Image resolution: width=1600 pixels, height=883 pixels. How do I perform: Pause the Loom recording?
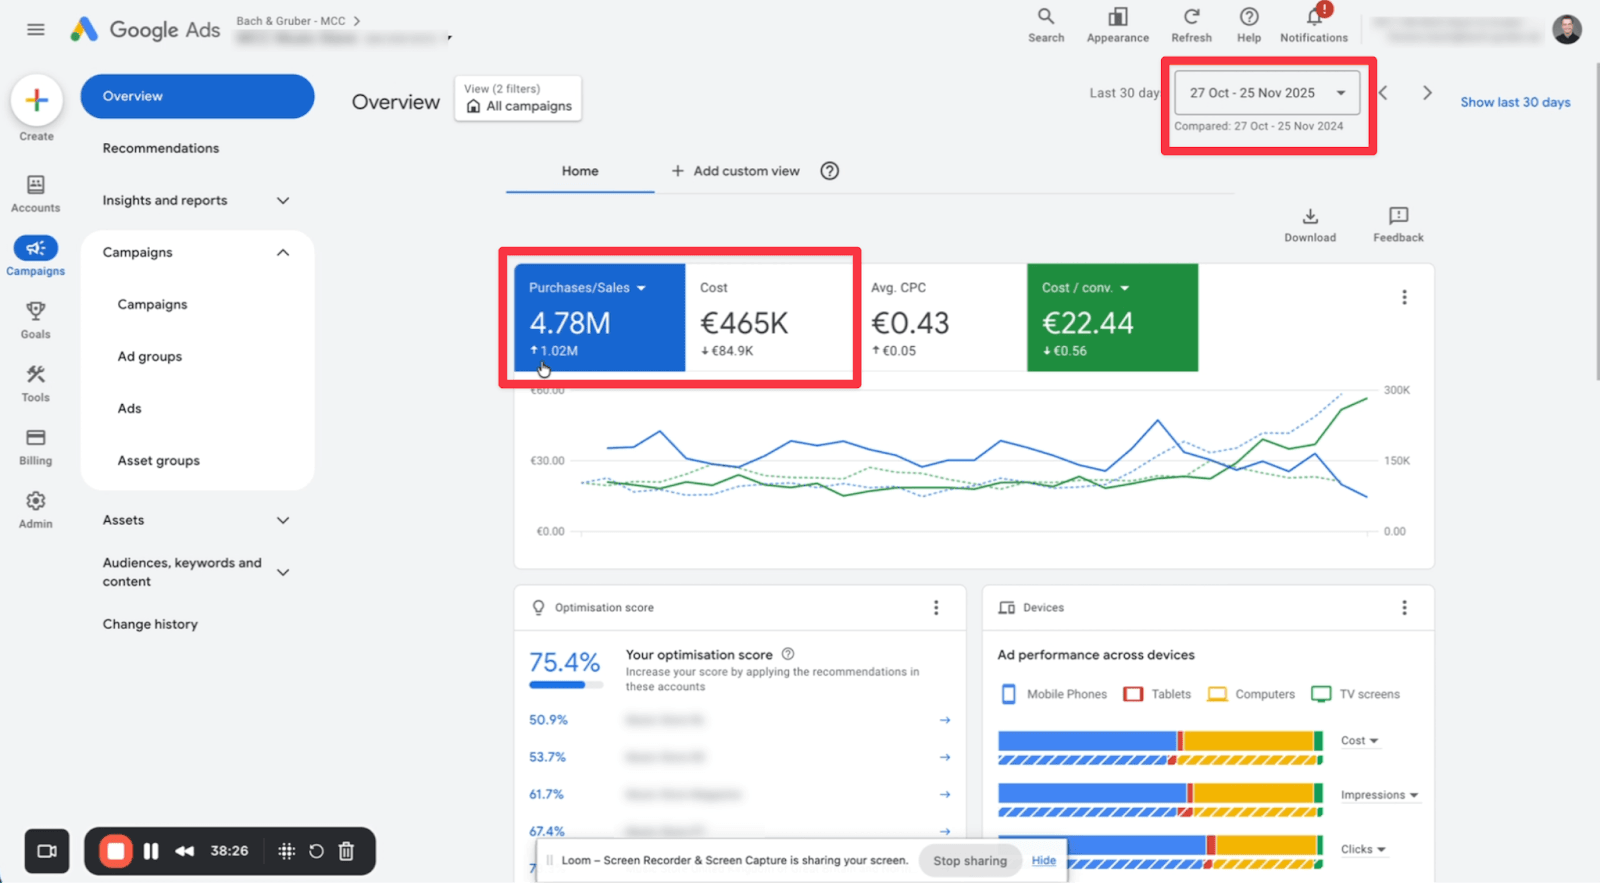pyautogui.click(x=151, y=851)
